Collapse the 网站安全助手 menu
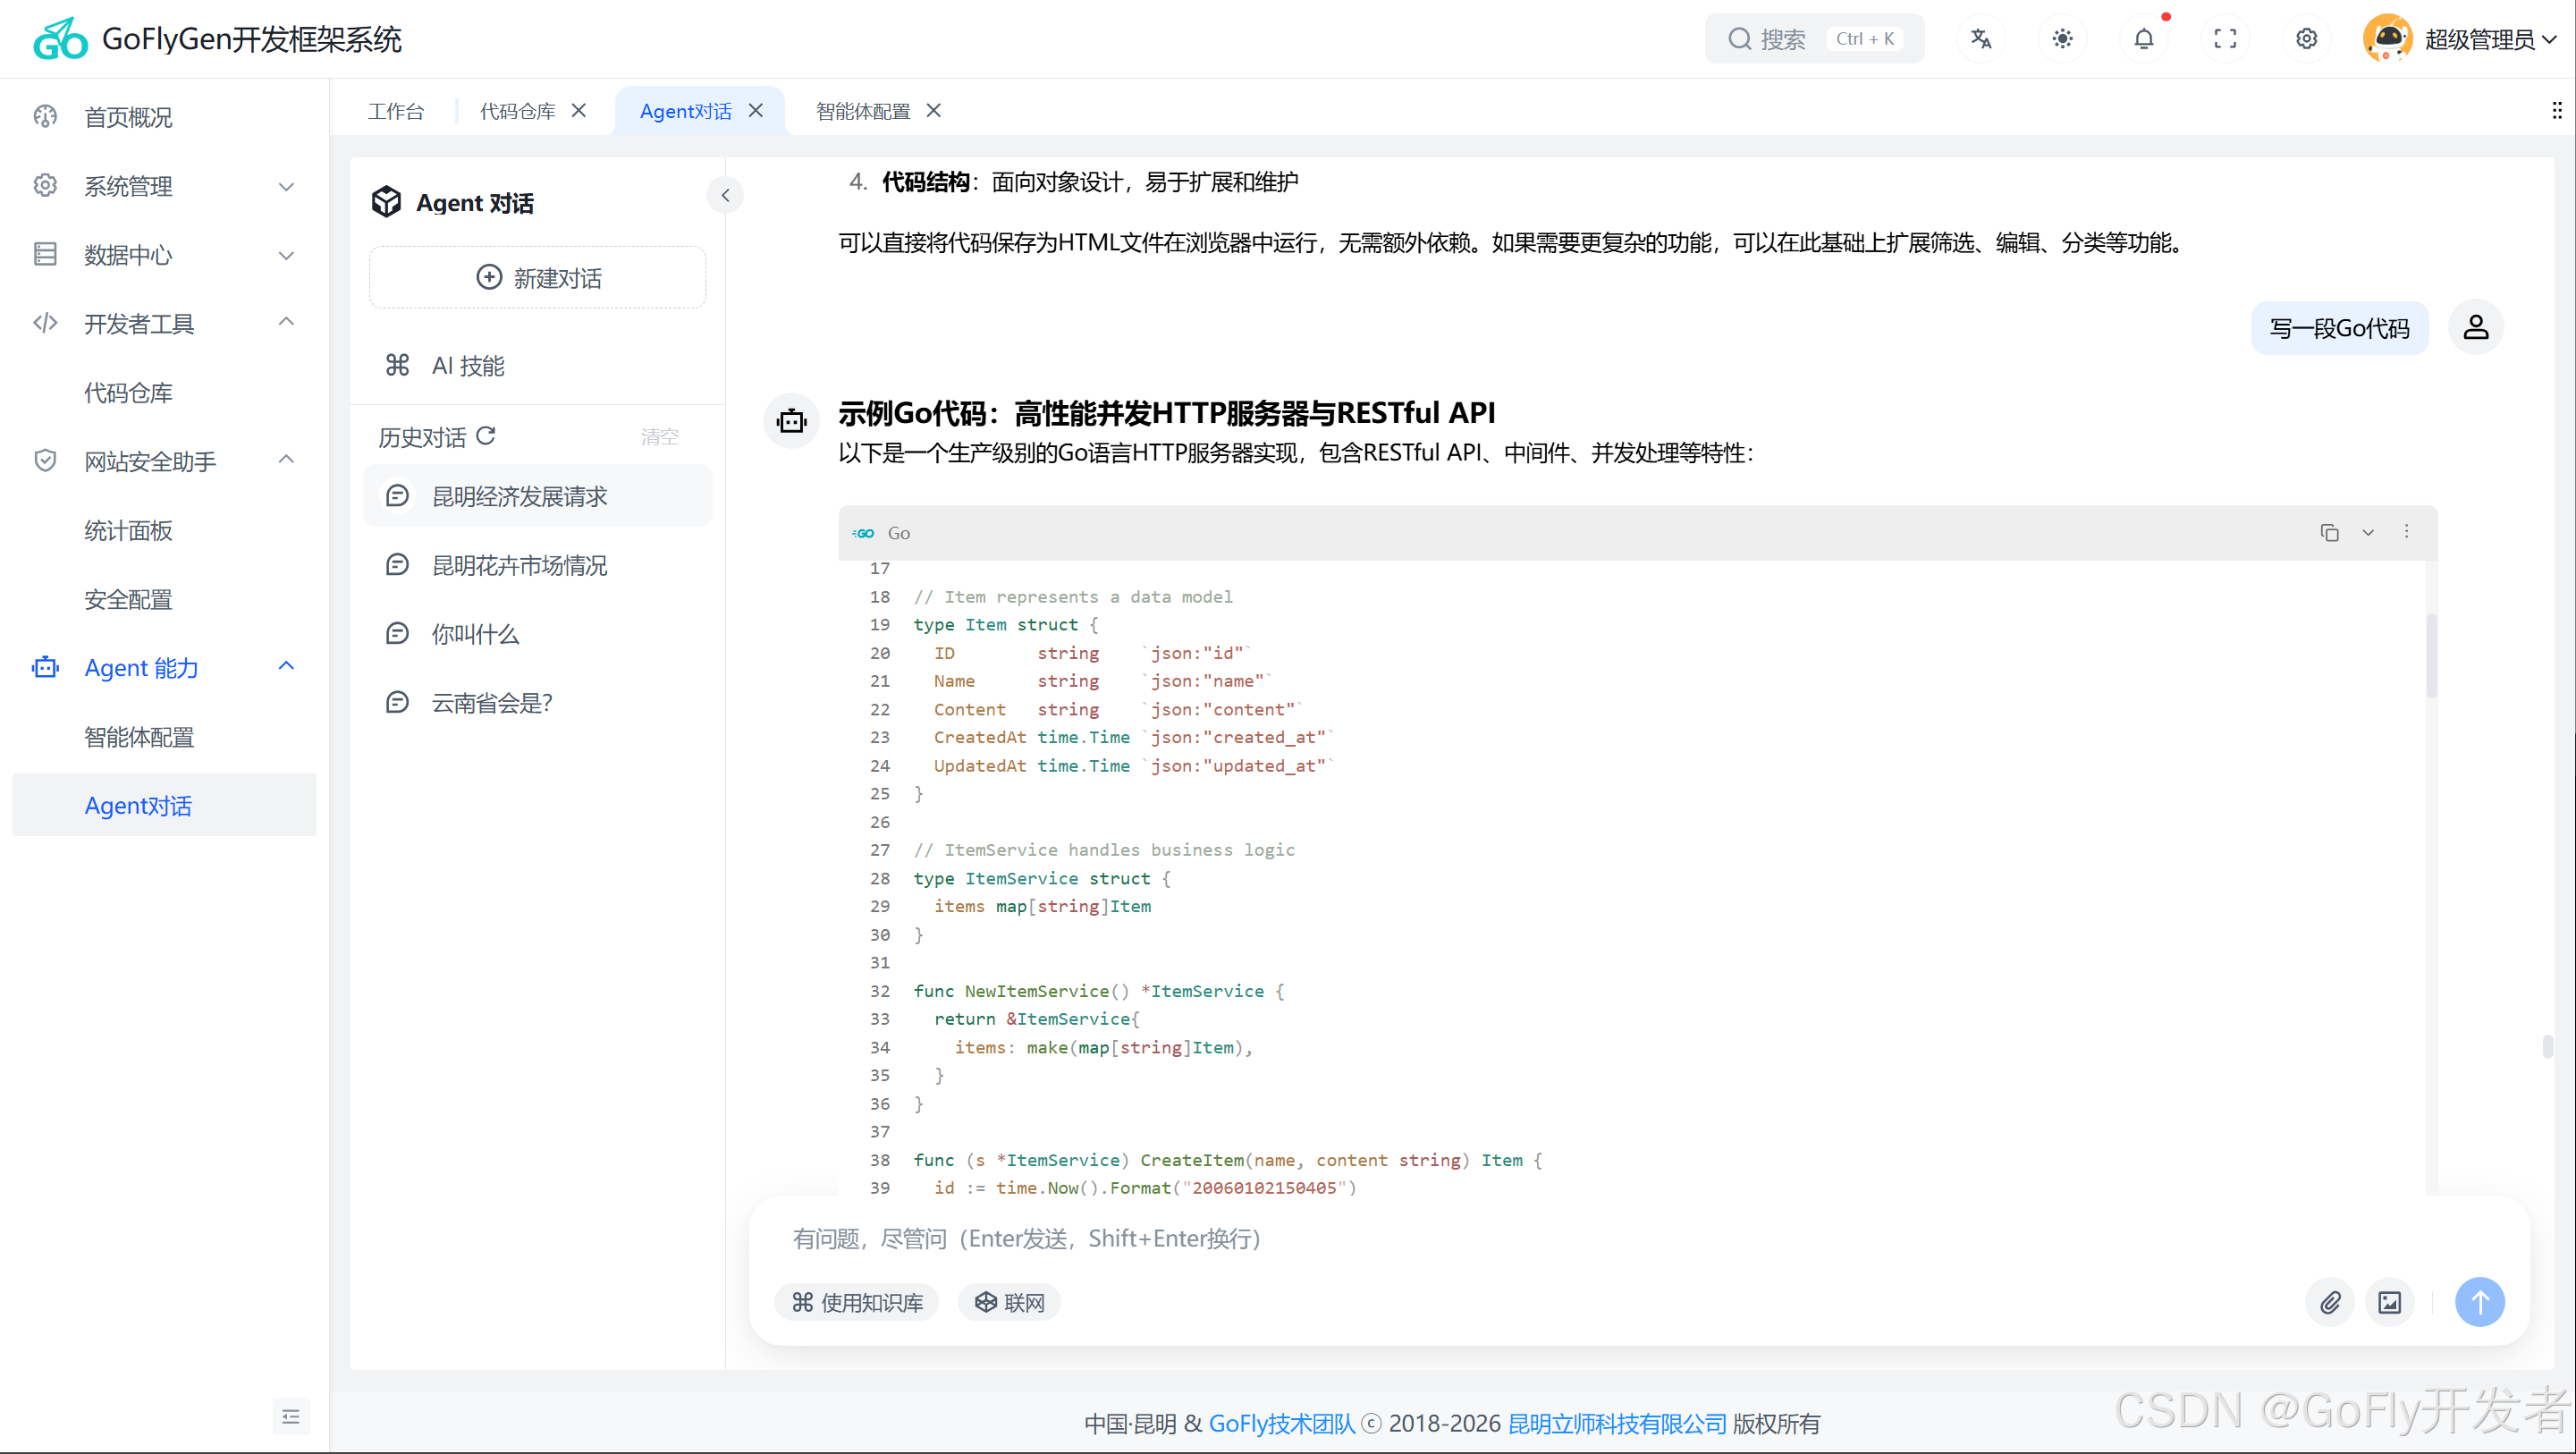Viewport: 2576px width, 1454px height. click(165, 461)
